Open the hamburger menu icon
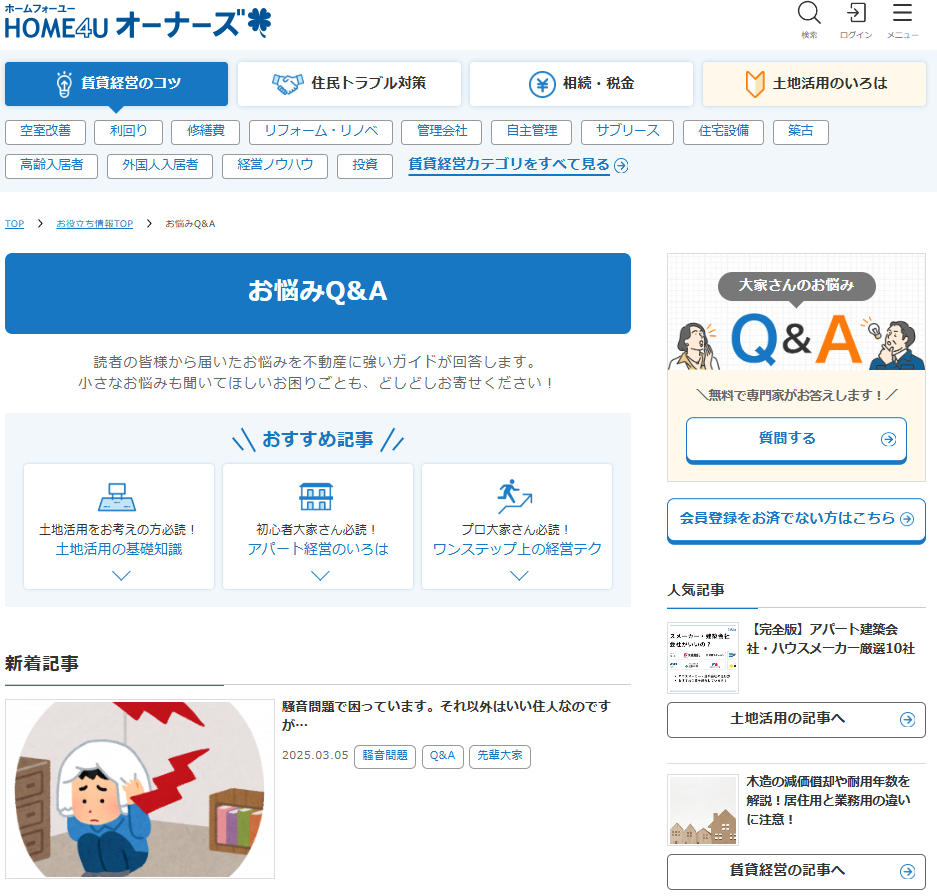Viewport: 937px width, 896px height. 902,14
